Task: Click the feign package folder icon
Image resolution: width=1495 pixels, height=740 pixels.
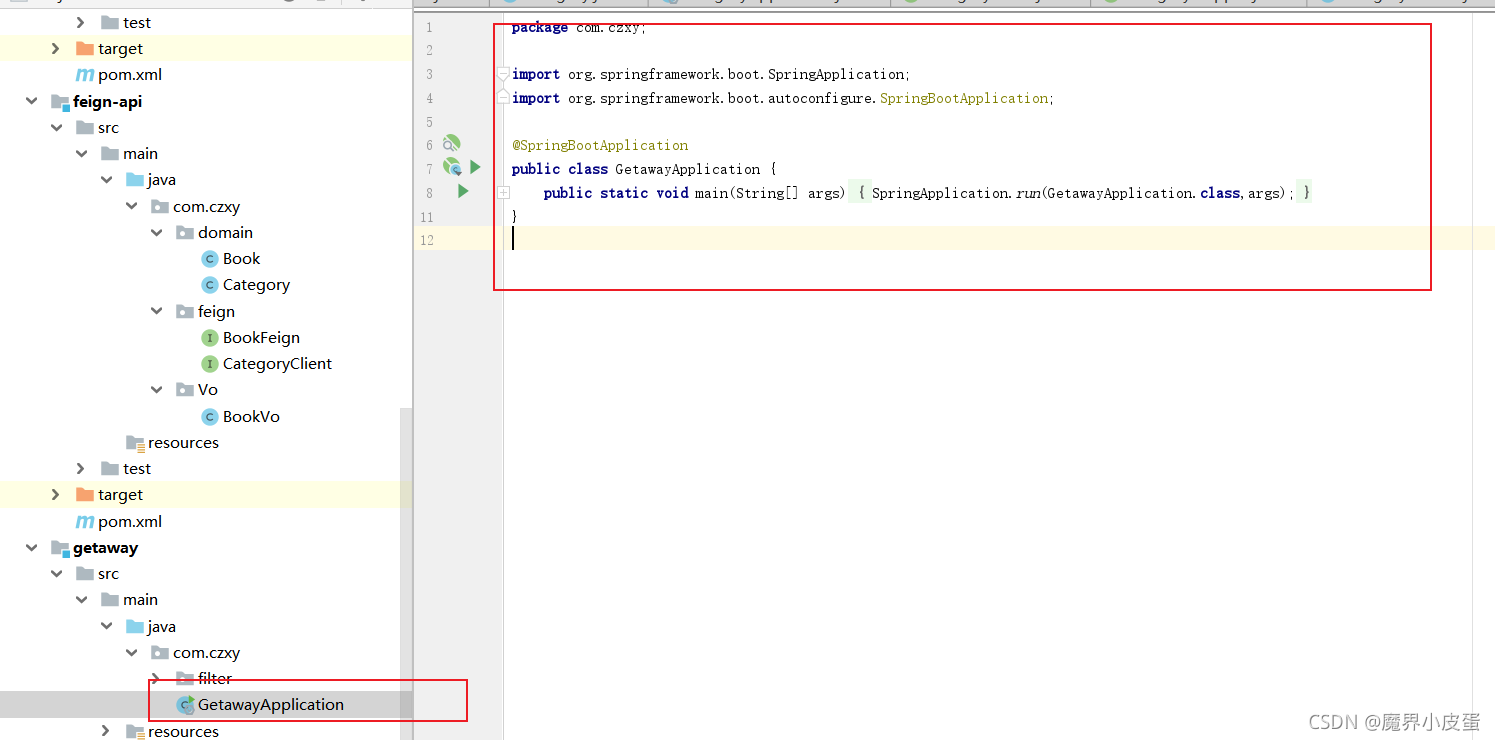Action: [x=185, y=312]
